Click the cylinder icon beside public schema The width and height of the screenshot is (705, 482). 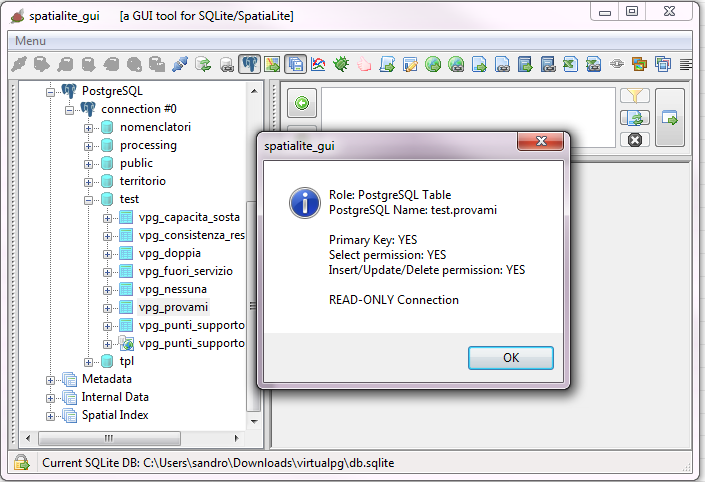point(107,164)
